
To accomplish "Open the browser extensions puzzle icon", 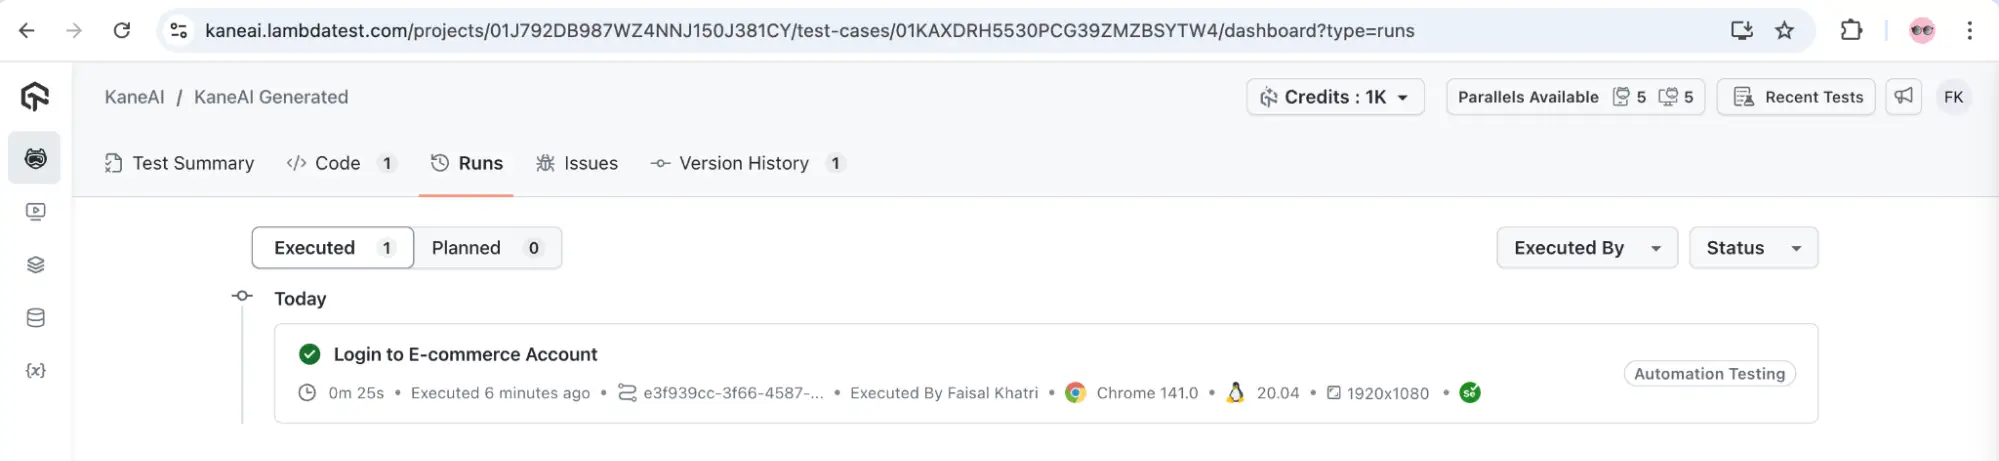I will [1851, 31].
